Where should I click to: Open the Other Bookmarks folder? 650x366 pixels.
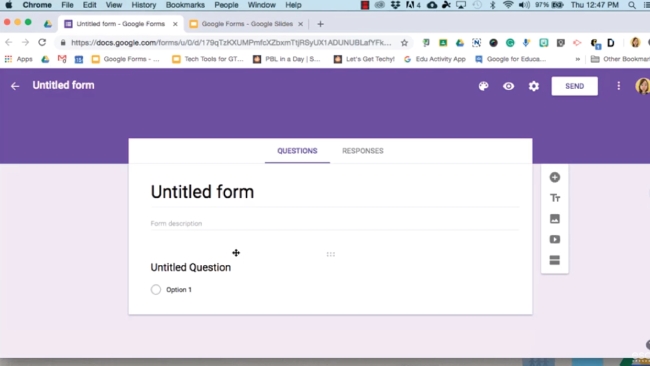[620, 59]
